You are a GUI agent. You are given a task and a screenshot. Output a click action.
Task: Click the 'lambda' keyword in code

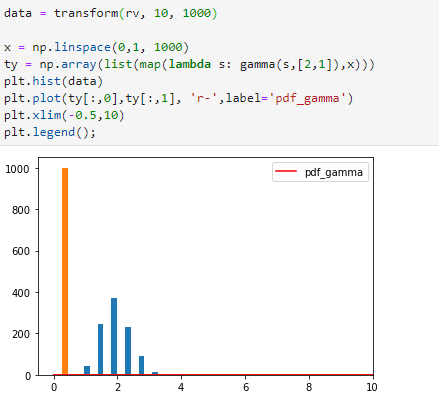click(x=190, y=64)
